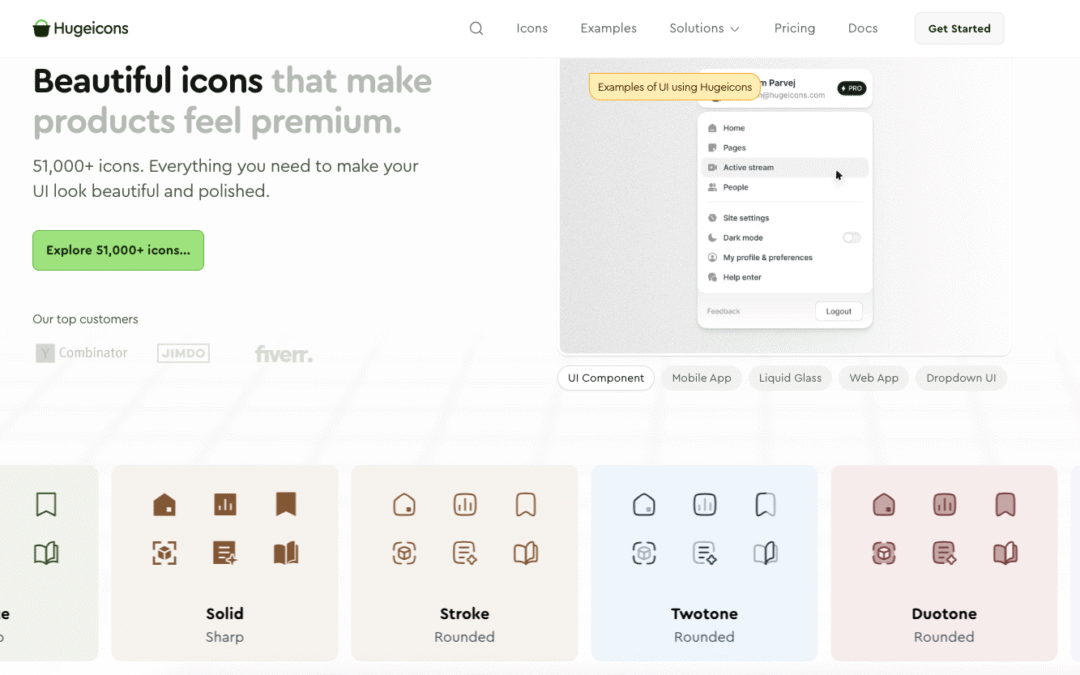
Task: Click cube scan icon in Solid Sharp card
Action: coord(164,552)
